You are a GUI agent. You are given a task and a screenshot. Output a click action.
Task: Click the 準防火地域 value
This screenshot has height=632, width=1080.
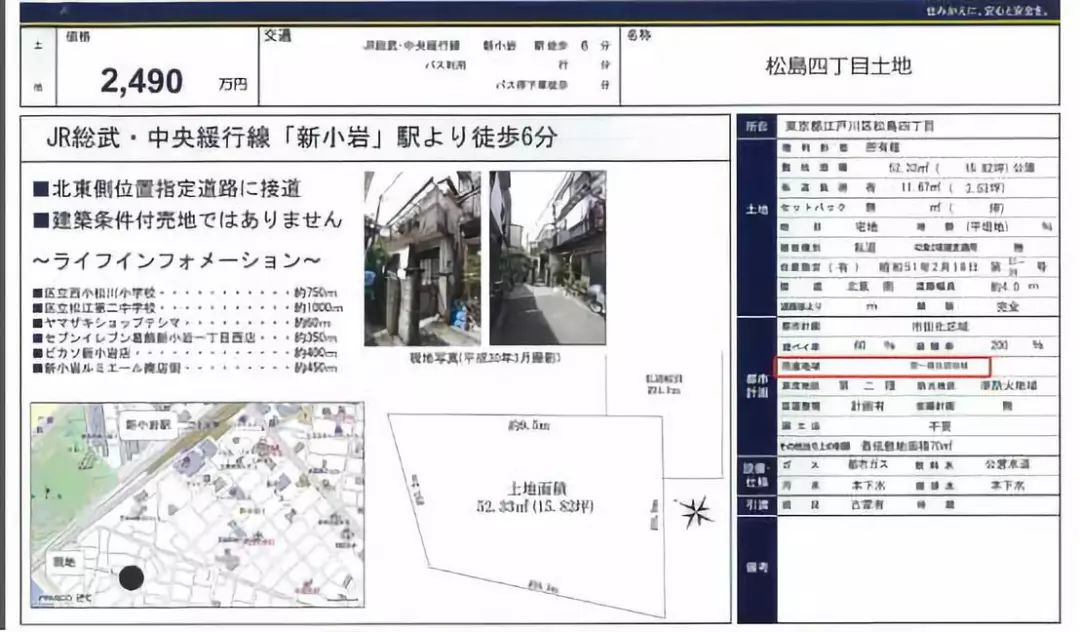click(x=1008, y=386)
